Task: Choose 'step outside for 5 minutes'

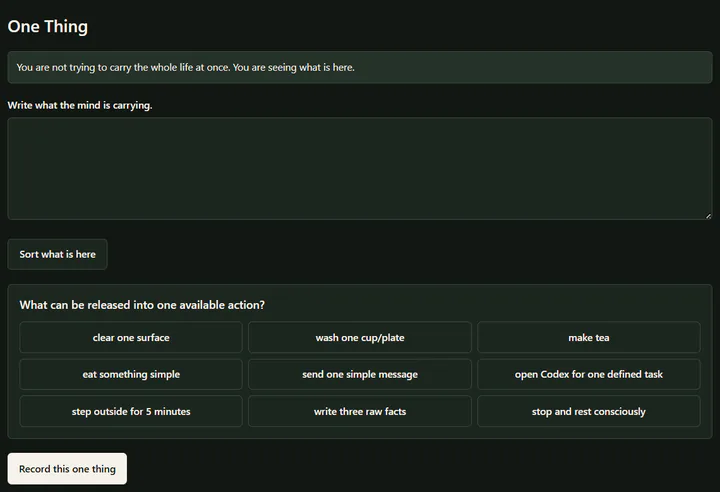Action: coord(131,412)
